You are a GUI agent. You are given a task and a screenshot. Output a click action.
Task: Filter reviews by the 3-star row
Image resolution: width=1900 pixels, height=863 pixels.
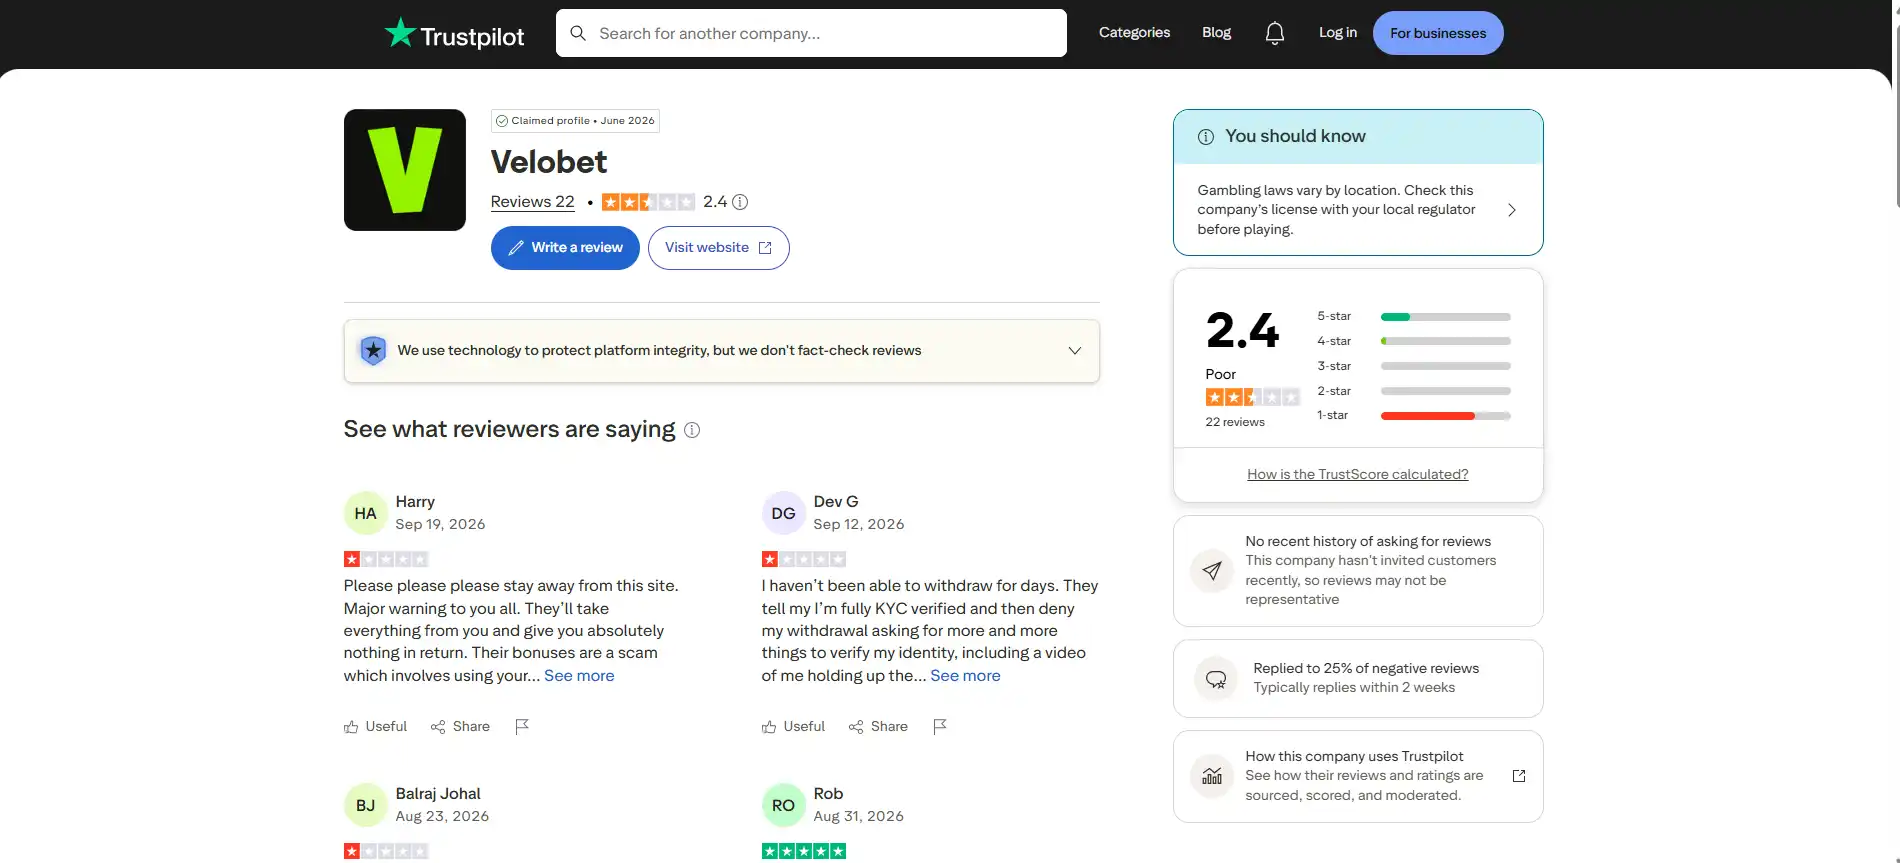pos(1414,366)
